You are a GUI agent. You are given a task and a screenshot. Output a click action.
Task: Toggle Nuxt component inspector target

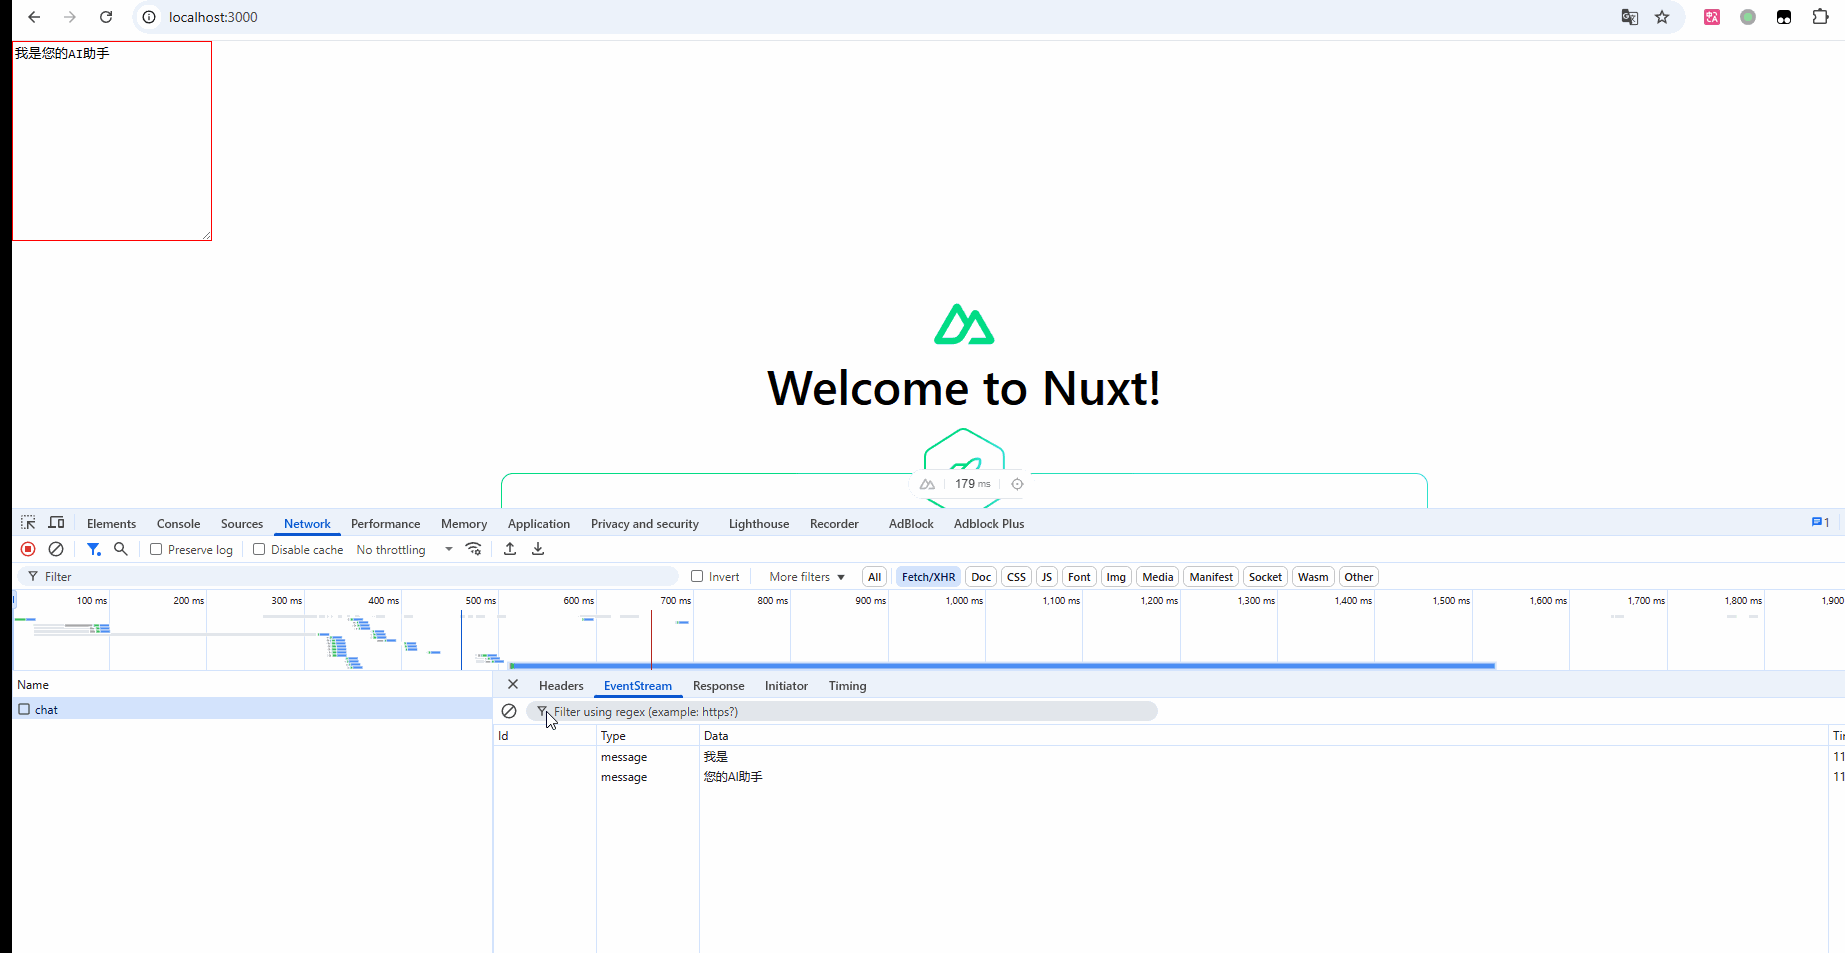(1017, 484)
